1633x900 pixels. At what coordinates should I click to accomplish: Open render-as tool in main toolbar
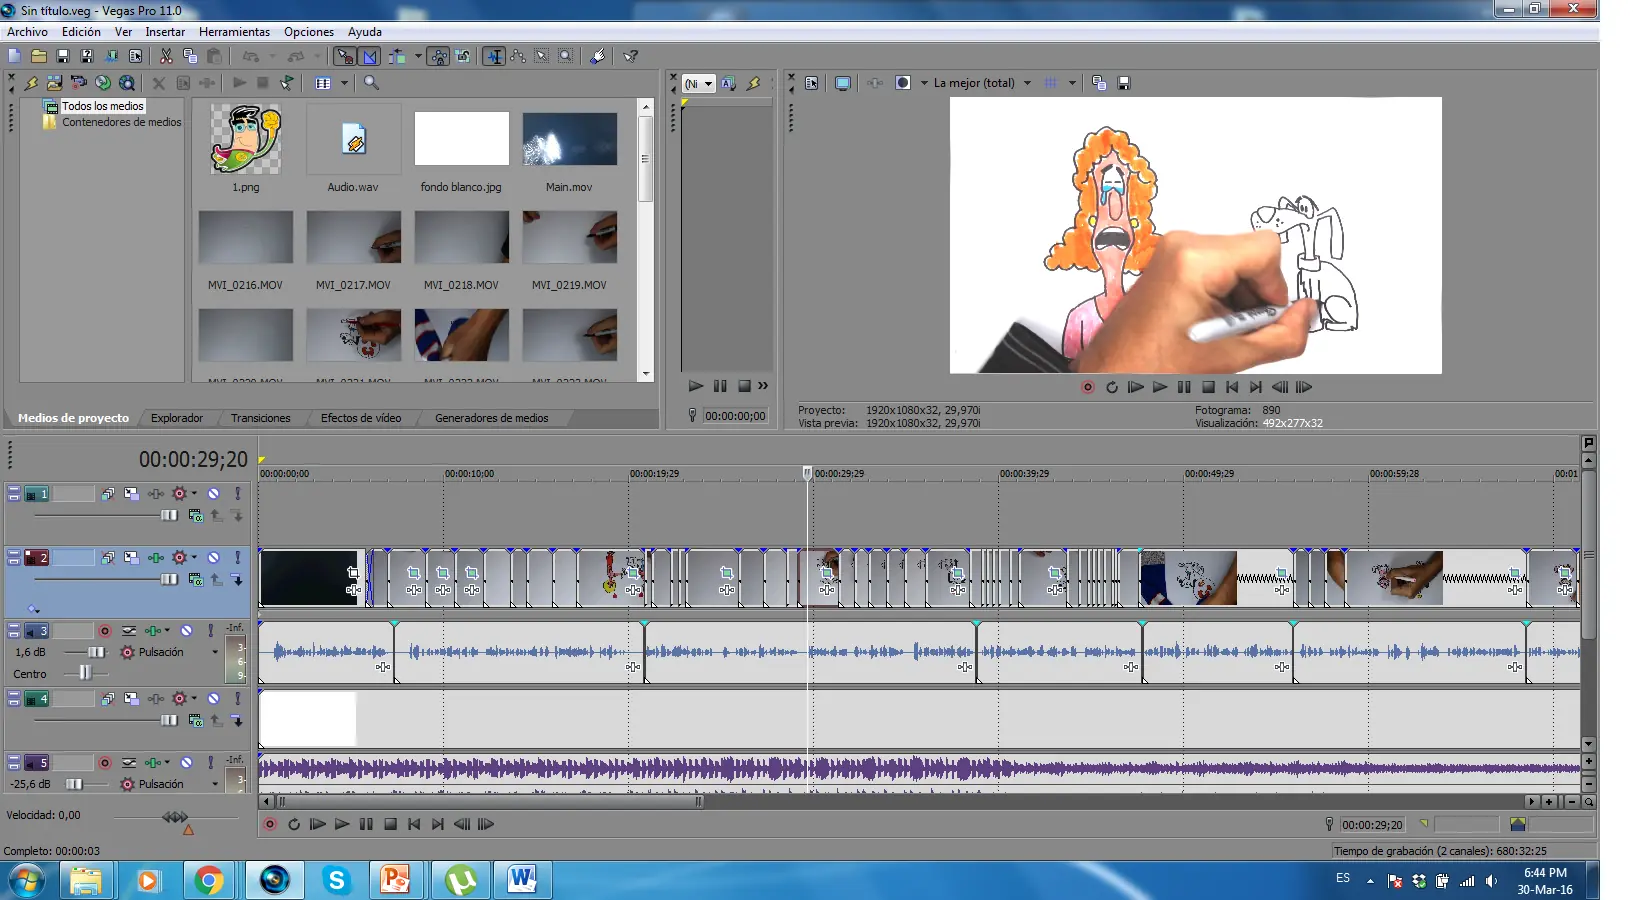111,56
